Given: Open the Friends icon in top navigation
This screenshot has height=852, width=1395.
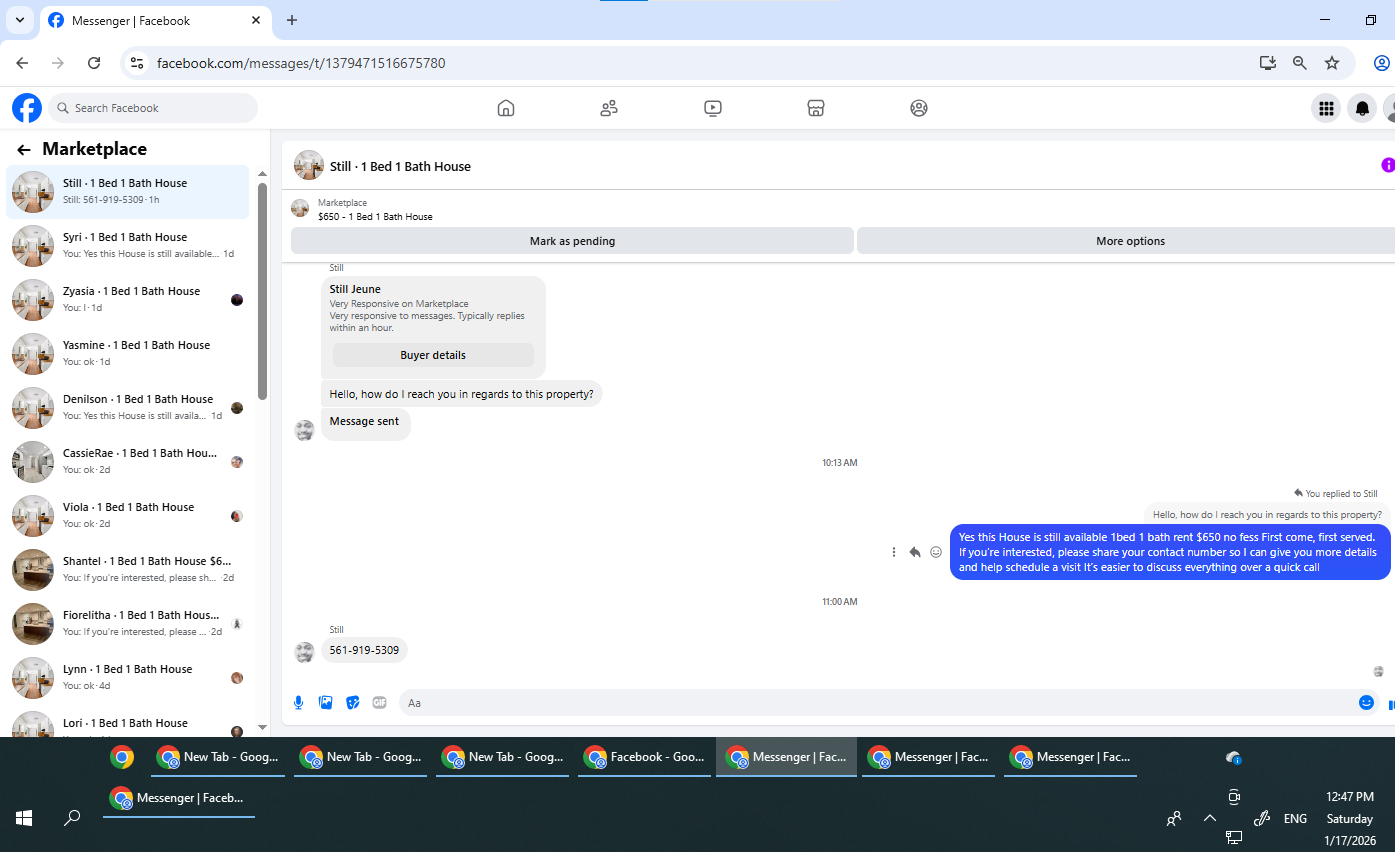Looking at the screenshot, I should click(609, 108).
